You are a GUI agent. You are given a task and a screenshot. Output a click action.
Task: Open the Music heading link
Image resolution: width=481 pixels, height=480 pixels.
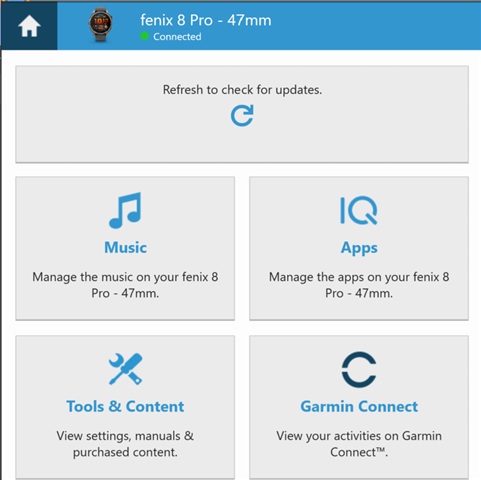point(125,248)
